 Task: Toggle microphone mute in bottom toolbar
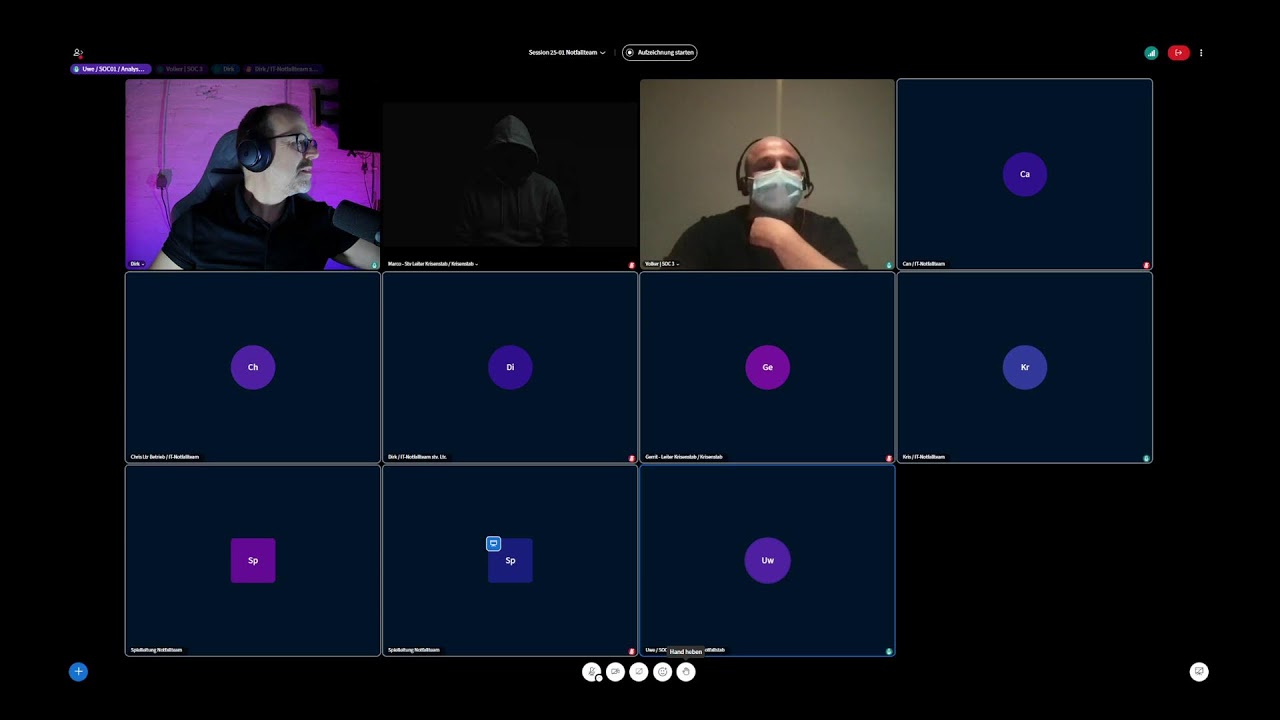tap(592, 672)
